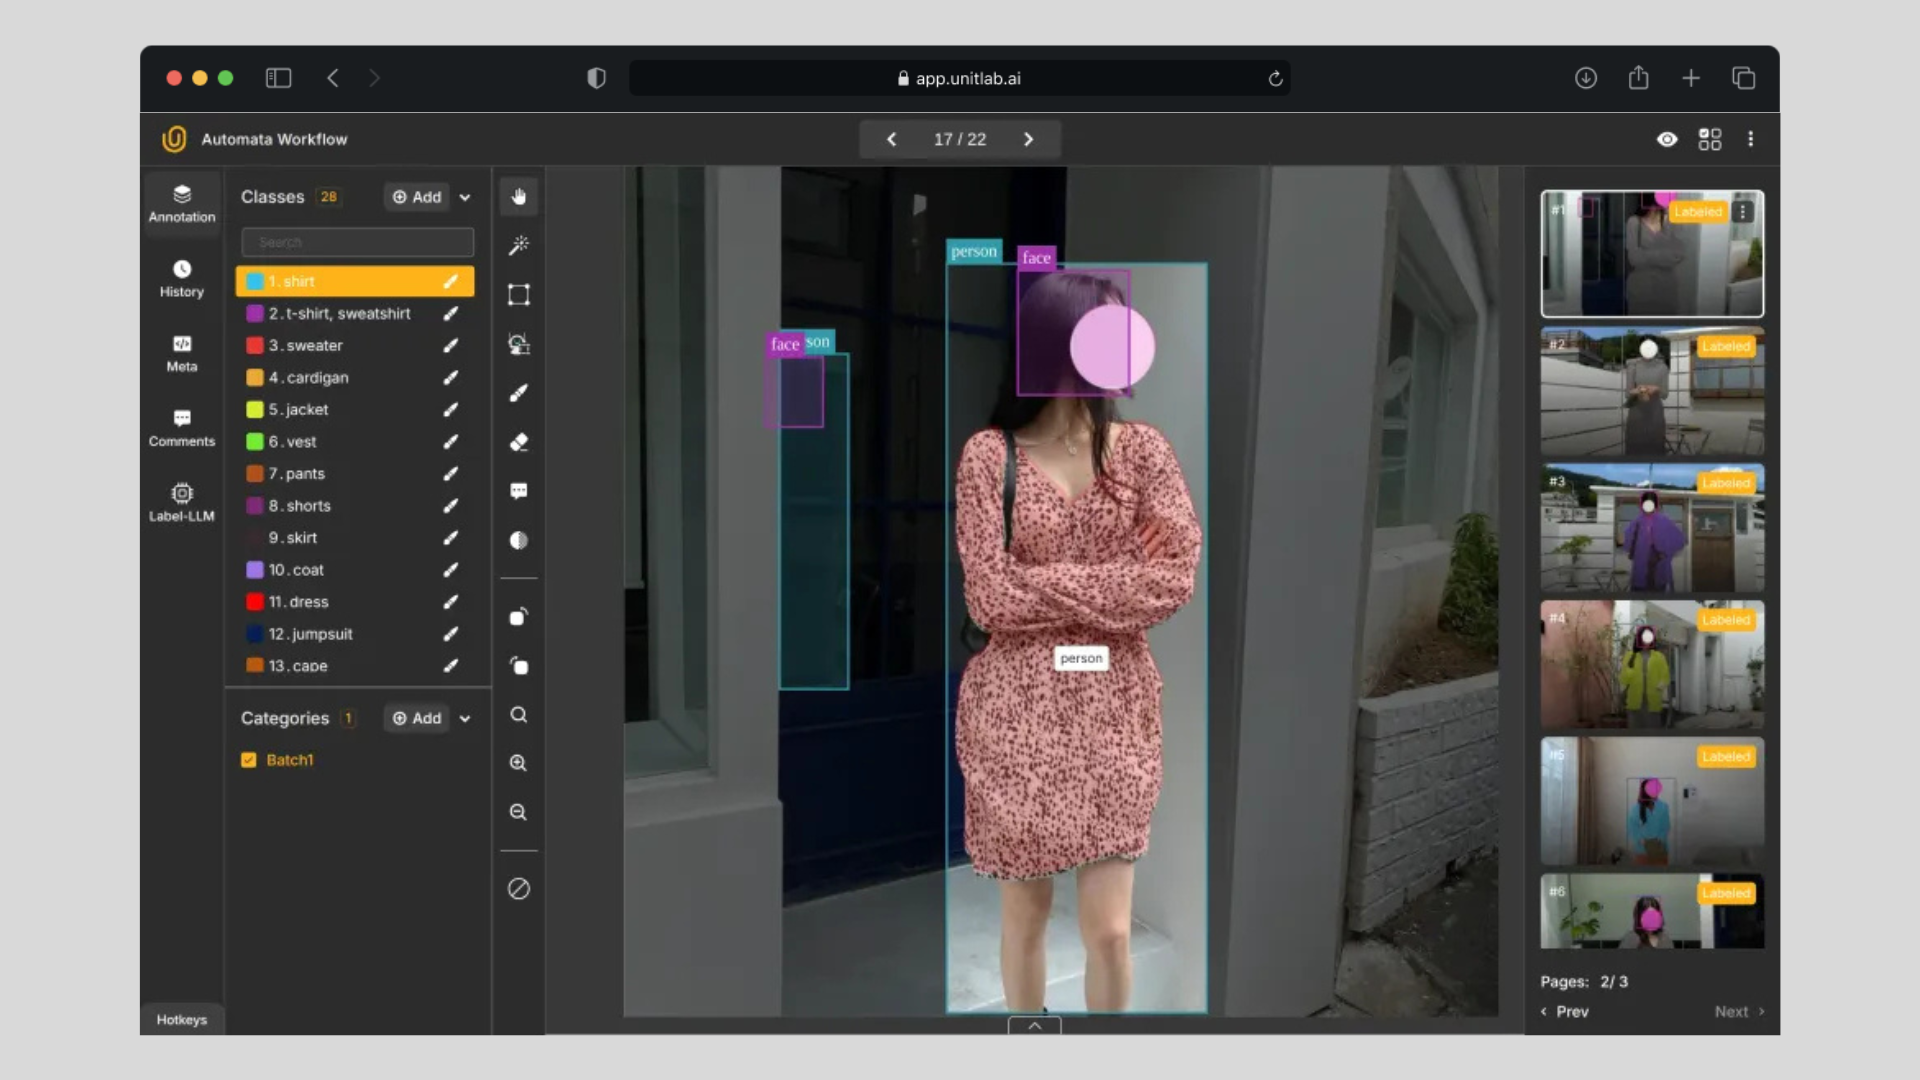The width and height of the screenshot is (1920, 1080).
Task: Click the zoom in magnifier
Action: (x=518, y=763)
